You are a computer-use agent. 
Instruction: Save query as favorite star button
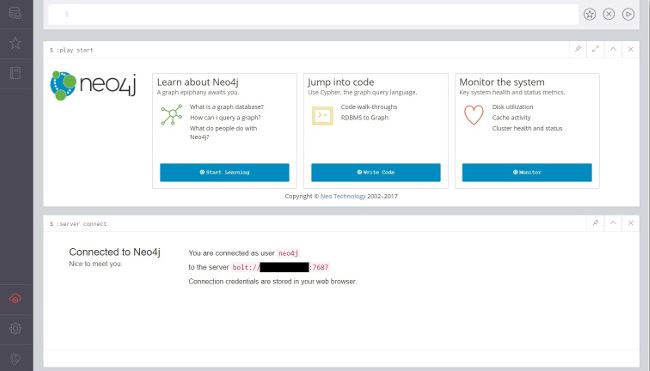589,15
